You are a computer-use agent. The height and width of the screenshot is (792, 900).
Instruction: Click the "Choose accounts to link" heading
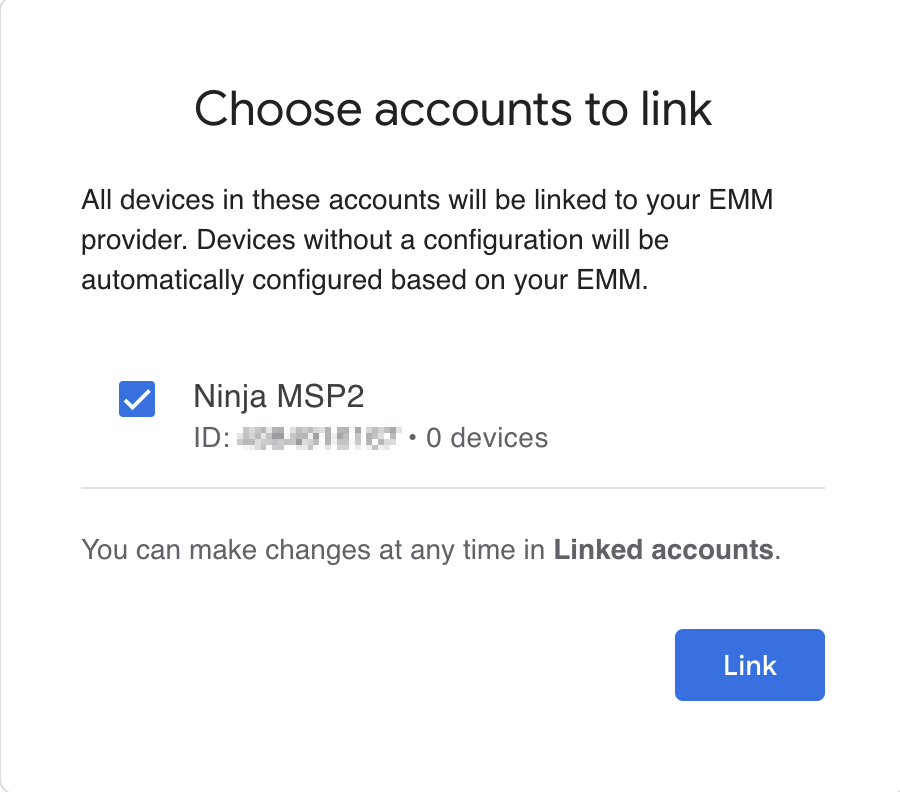pos(453,108)
